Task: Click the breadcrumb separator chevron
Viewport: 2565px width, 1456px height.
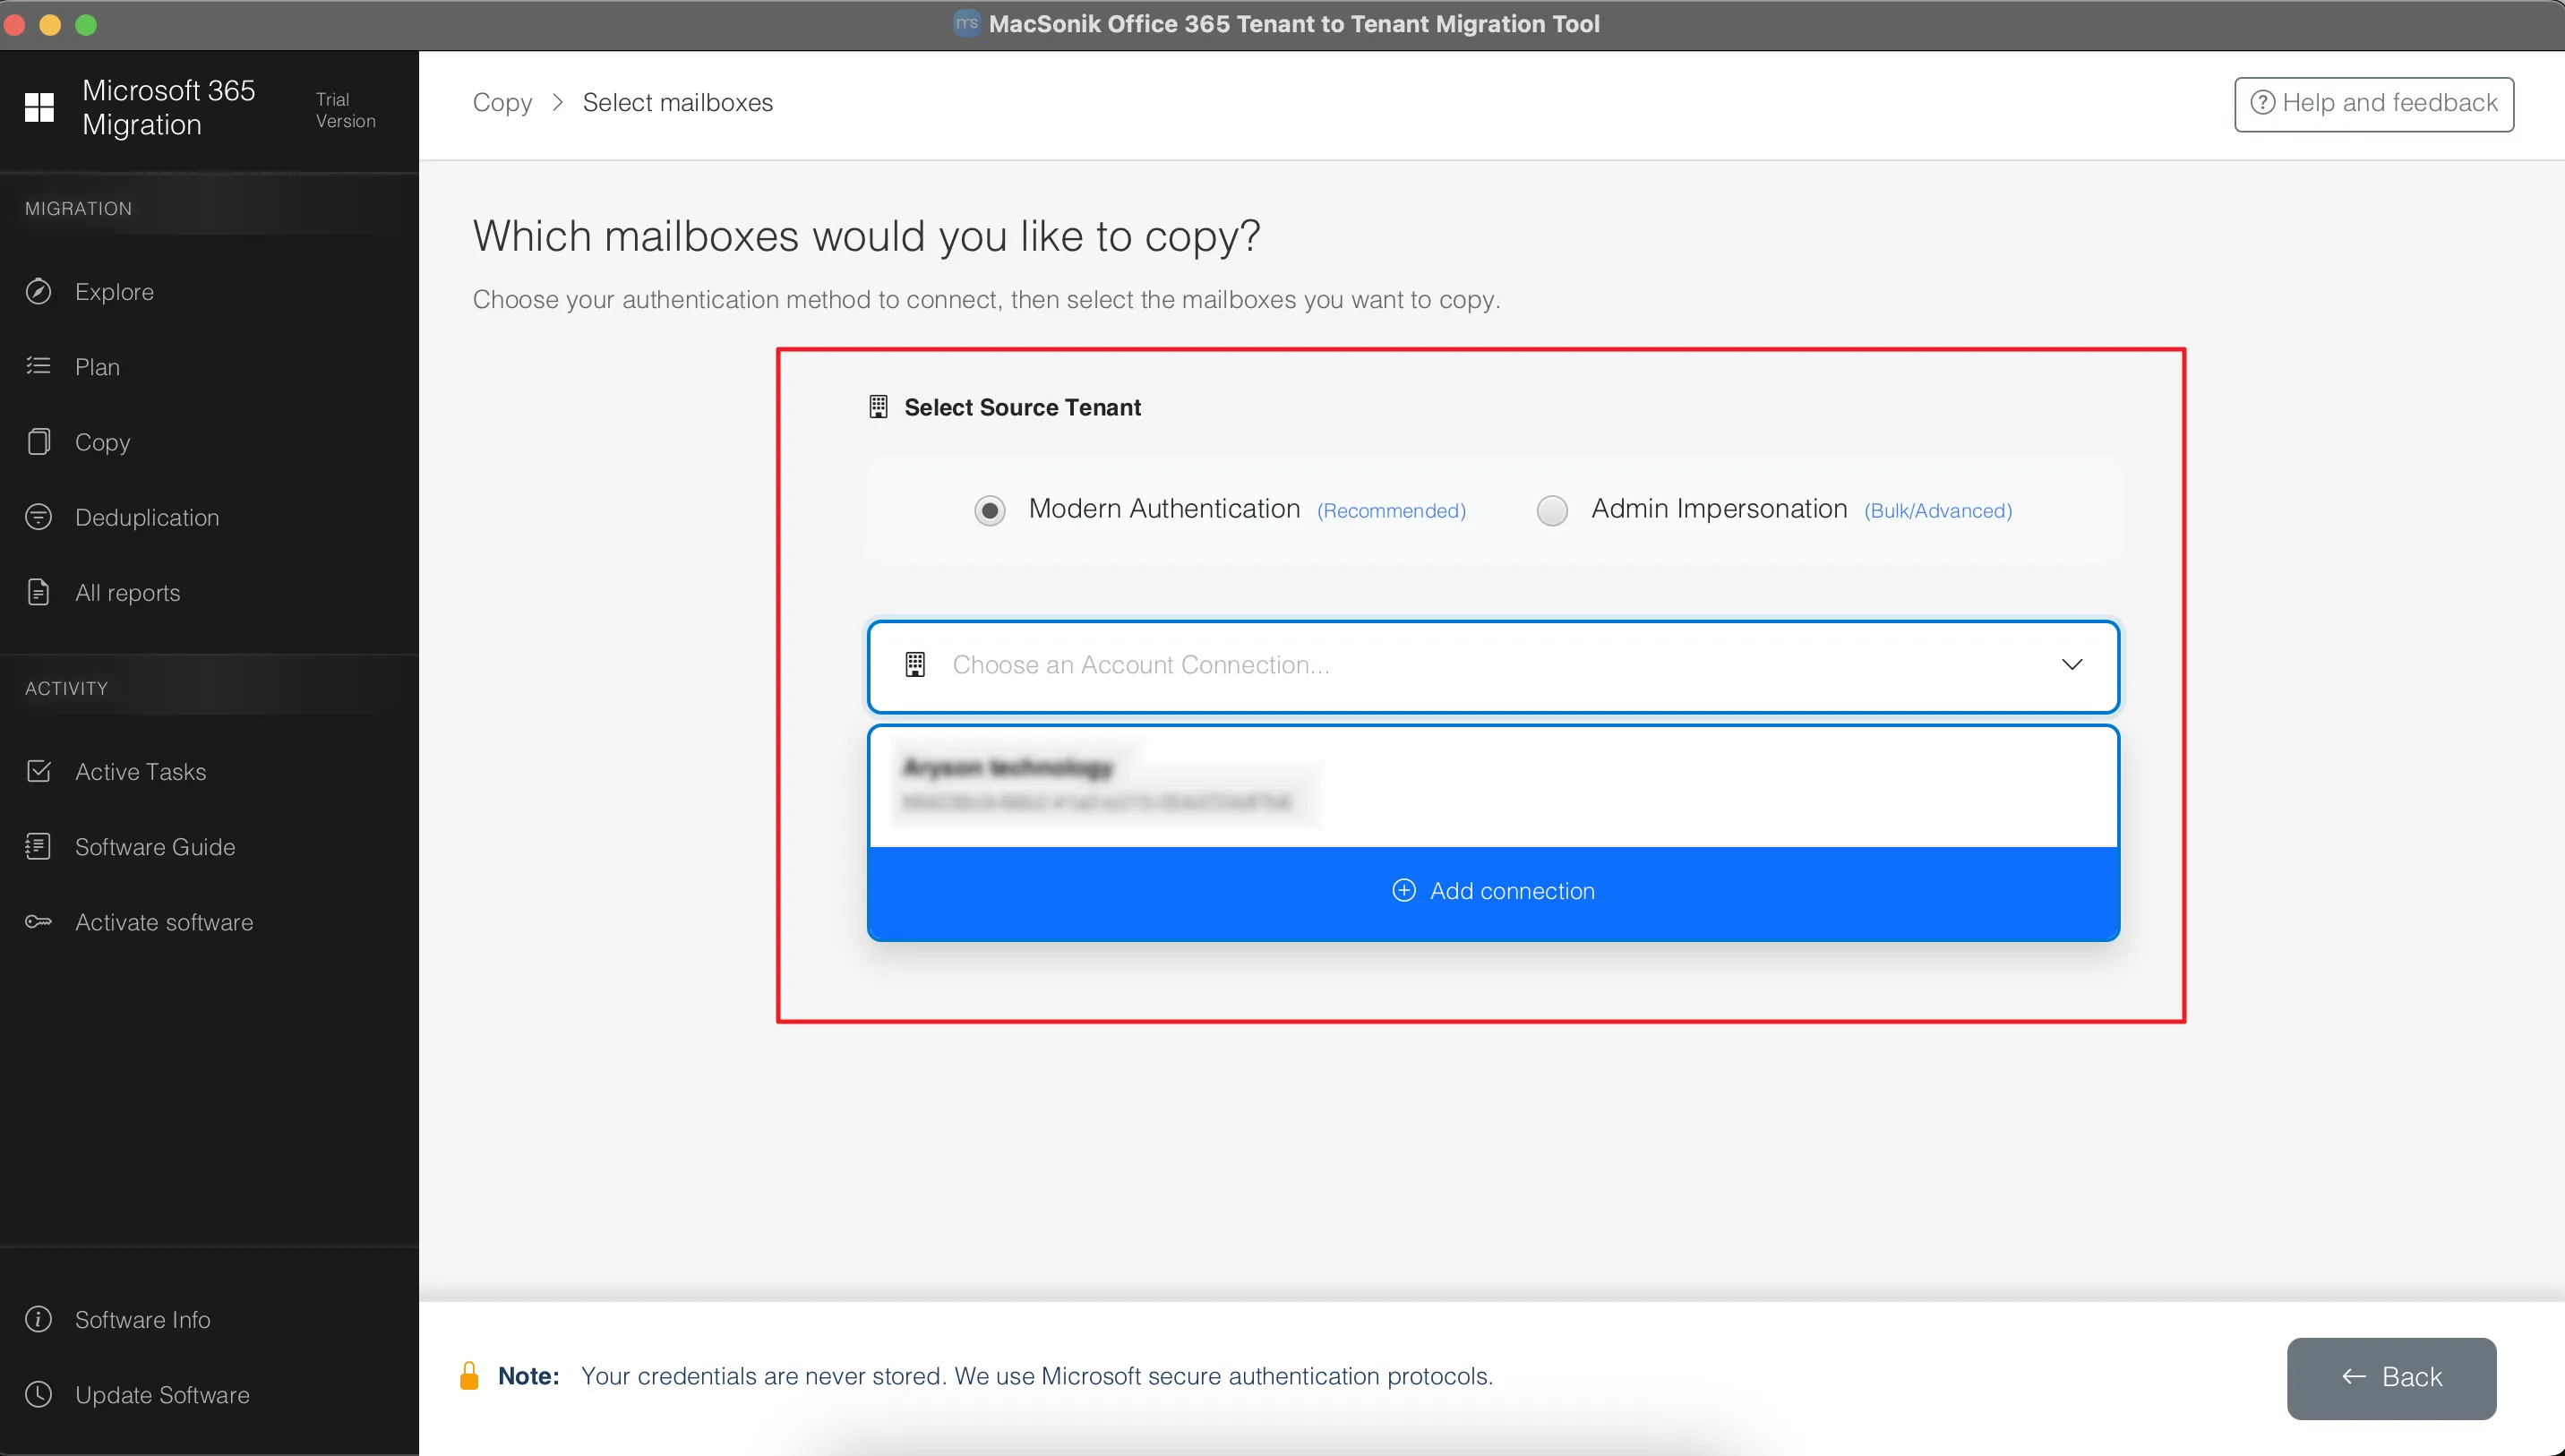Action: (x=557, y=102)
